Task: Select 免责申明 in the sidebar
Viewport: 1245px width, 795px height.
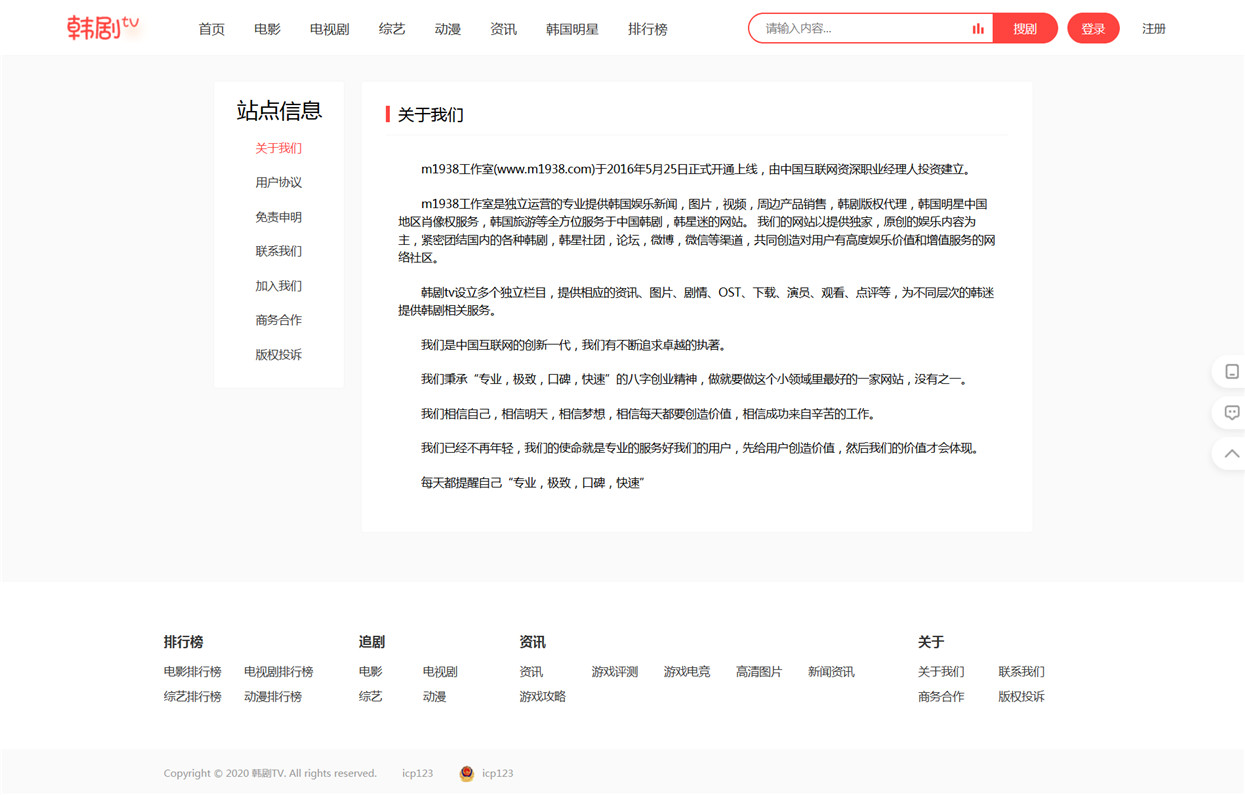Action: [278, 217]
